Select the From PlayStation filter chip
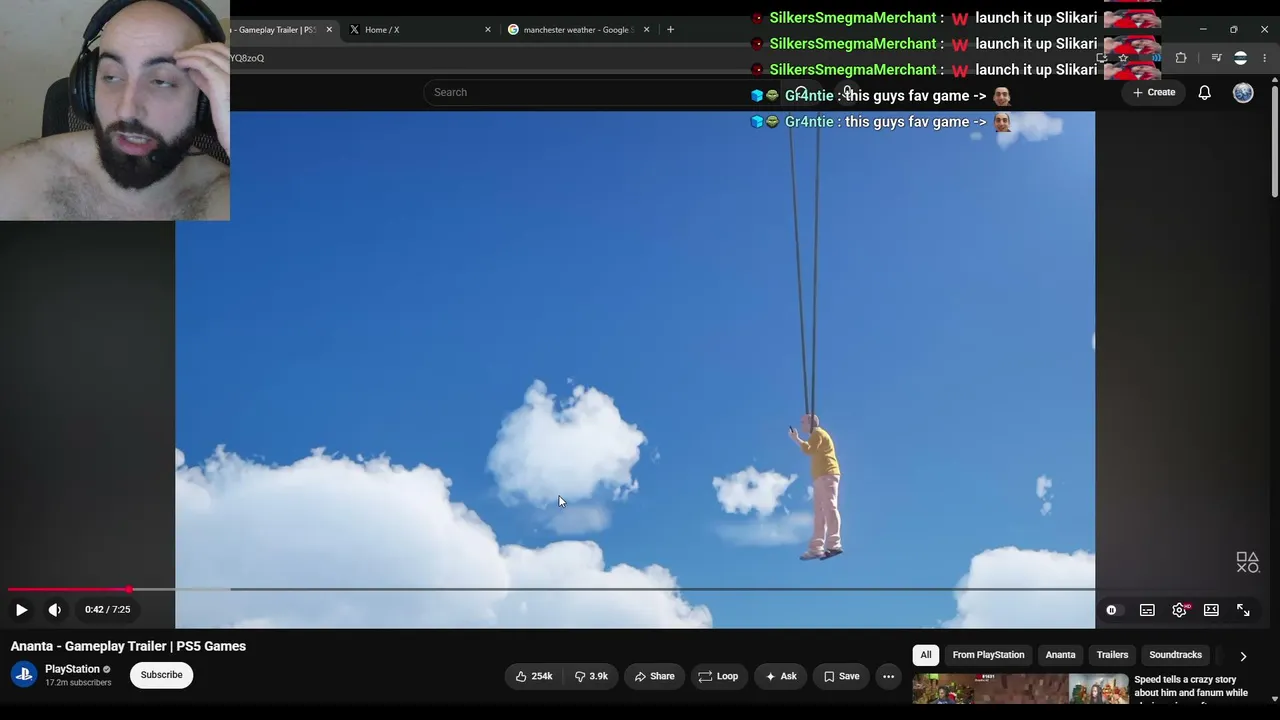Image resolution: width=1280 pixels, height=720 pixels. [988, 655]
